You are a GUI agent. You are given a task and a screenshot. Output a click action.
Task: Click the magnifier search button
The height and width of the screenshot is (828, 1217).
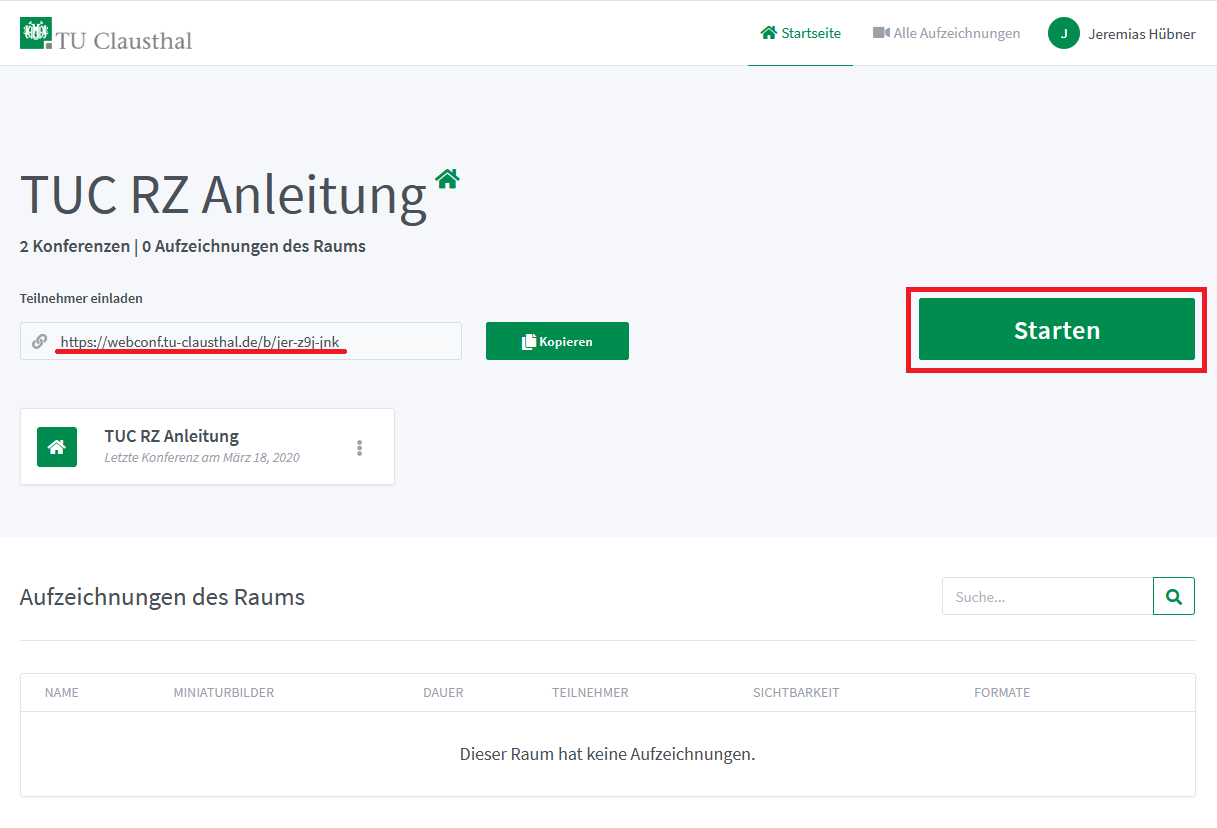click(x=1174, y=597)
